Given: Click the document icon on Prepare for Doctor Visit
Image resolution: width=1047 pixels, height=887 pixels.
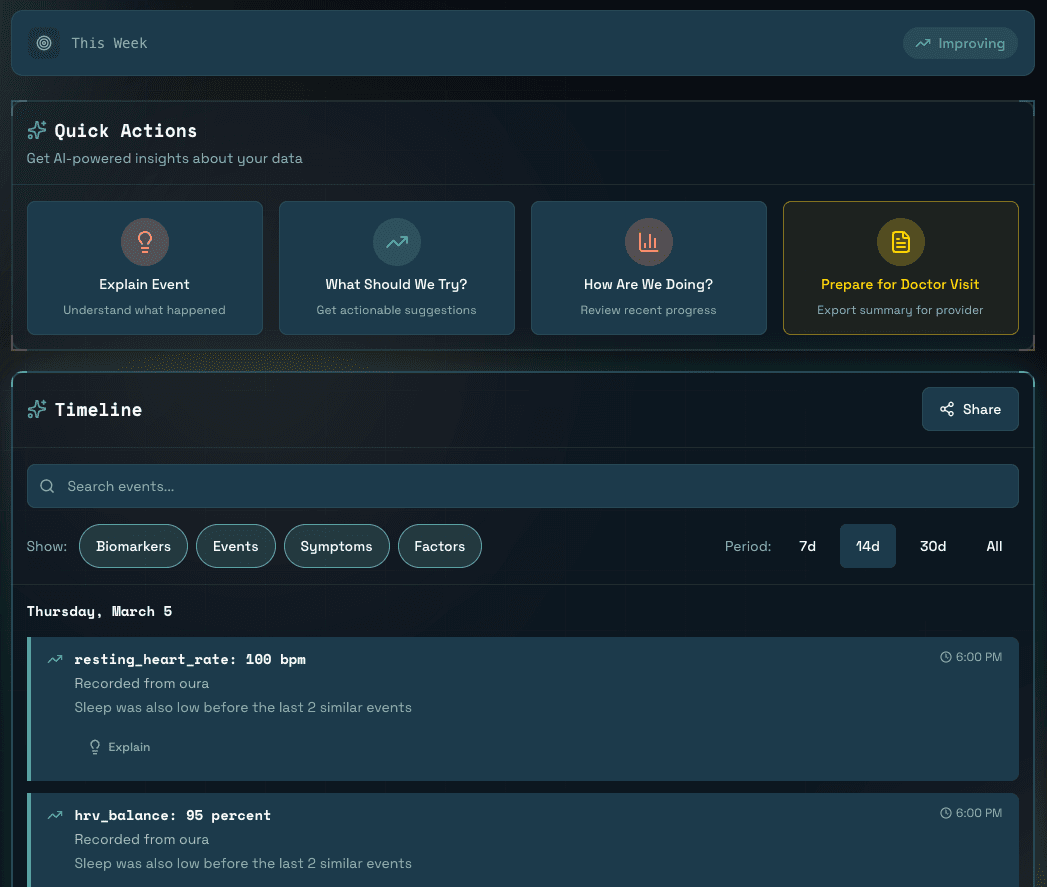Looking at the screenshot, I should [x=900, y=241].
